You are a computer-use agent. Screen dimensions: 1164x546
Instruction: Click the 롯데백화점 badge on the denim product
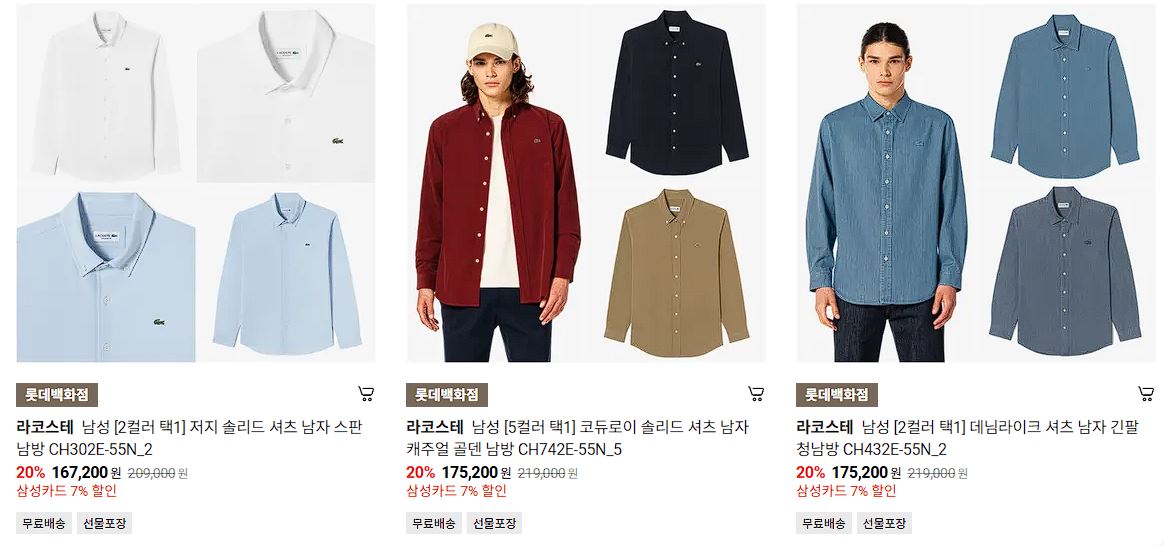coord(837,395)
